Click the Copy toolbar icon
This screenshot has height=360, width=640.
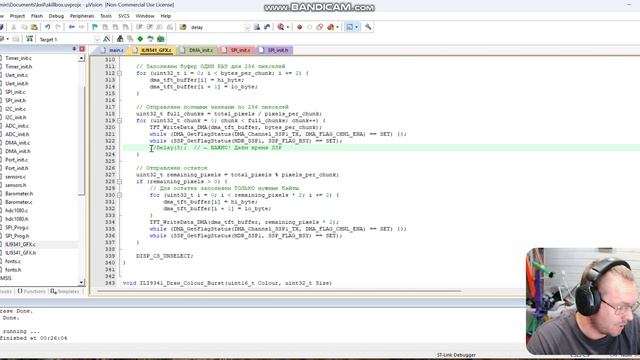click(x=24, y=27)
